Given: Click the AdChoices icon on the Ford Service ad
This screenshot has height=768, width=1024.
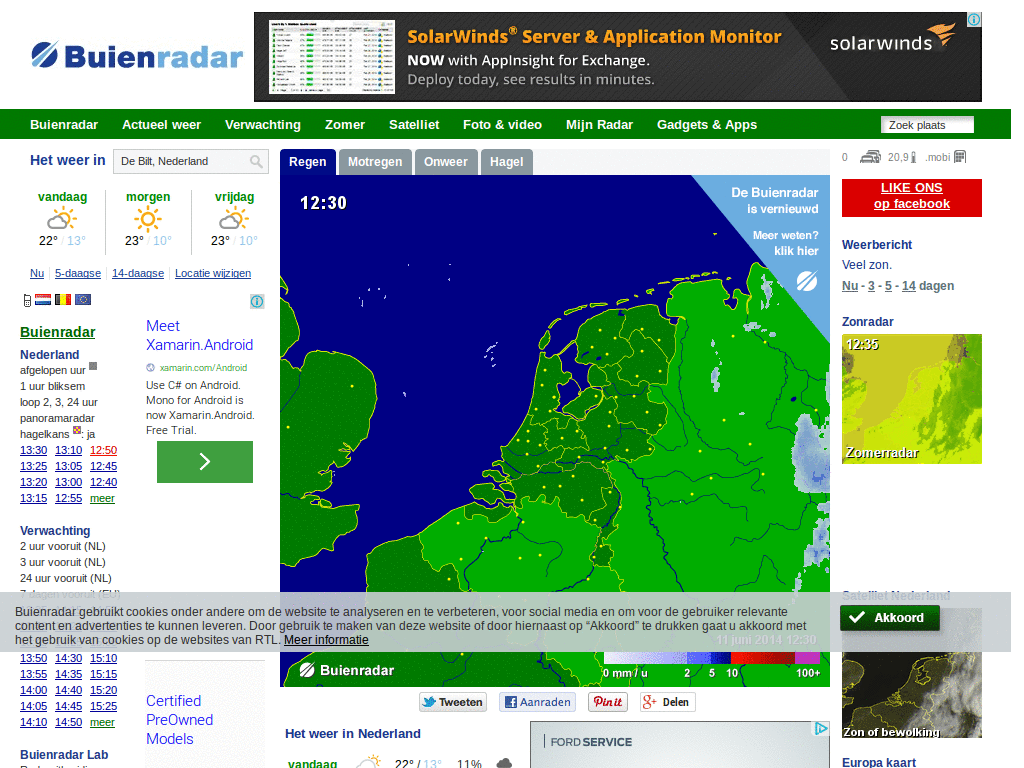Looking at the screenshot, I should tap(821, 729).
